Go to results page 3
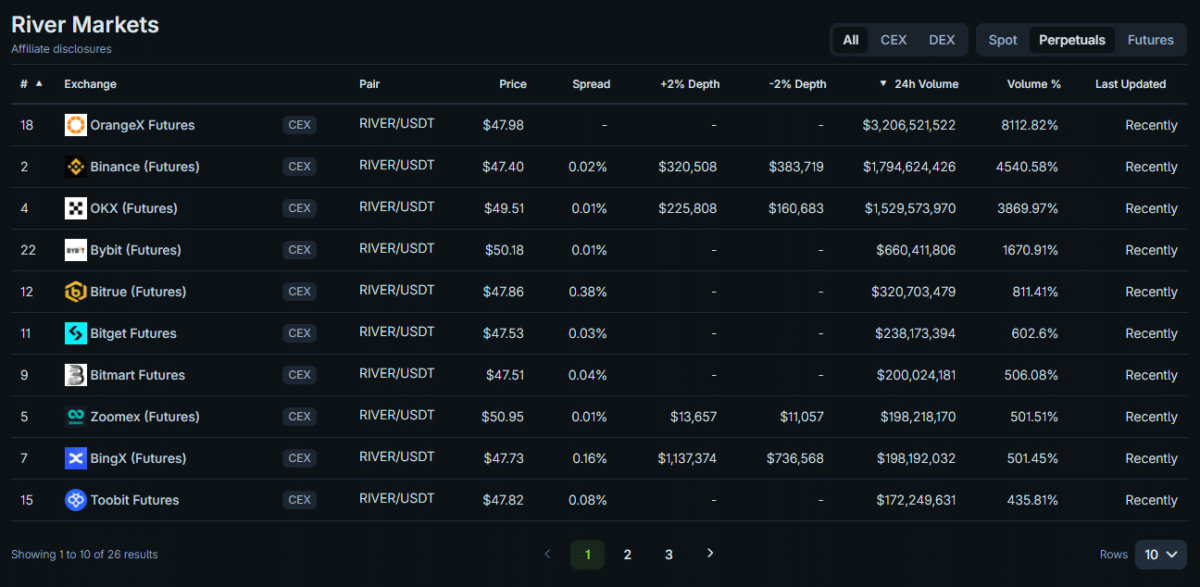1200x587 pixels. (x=668, y=553)
